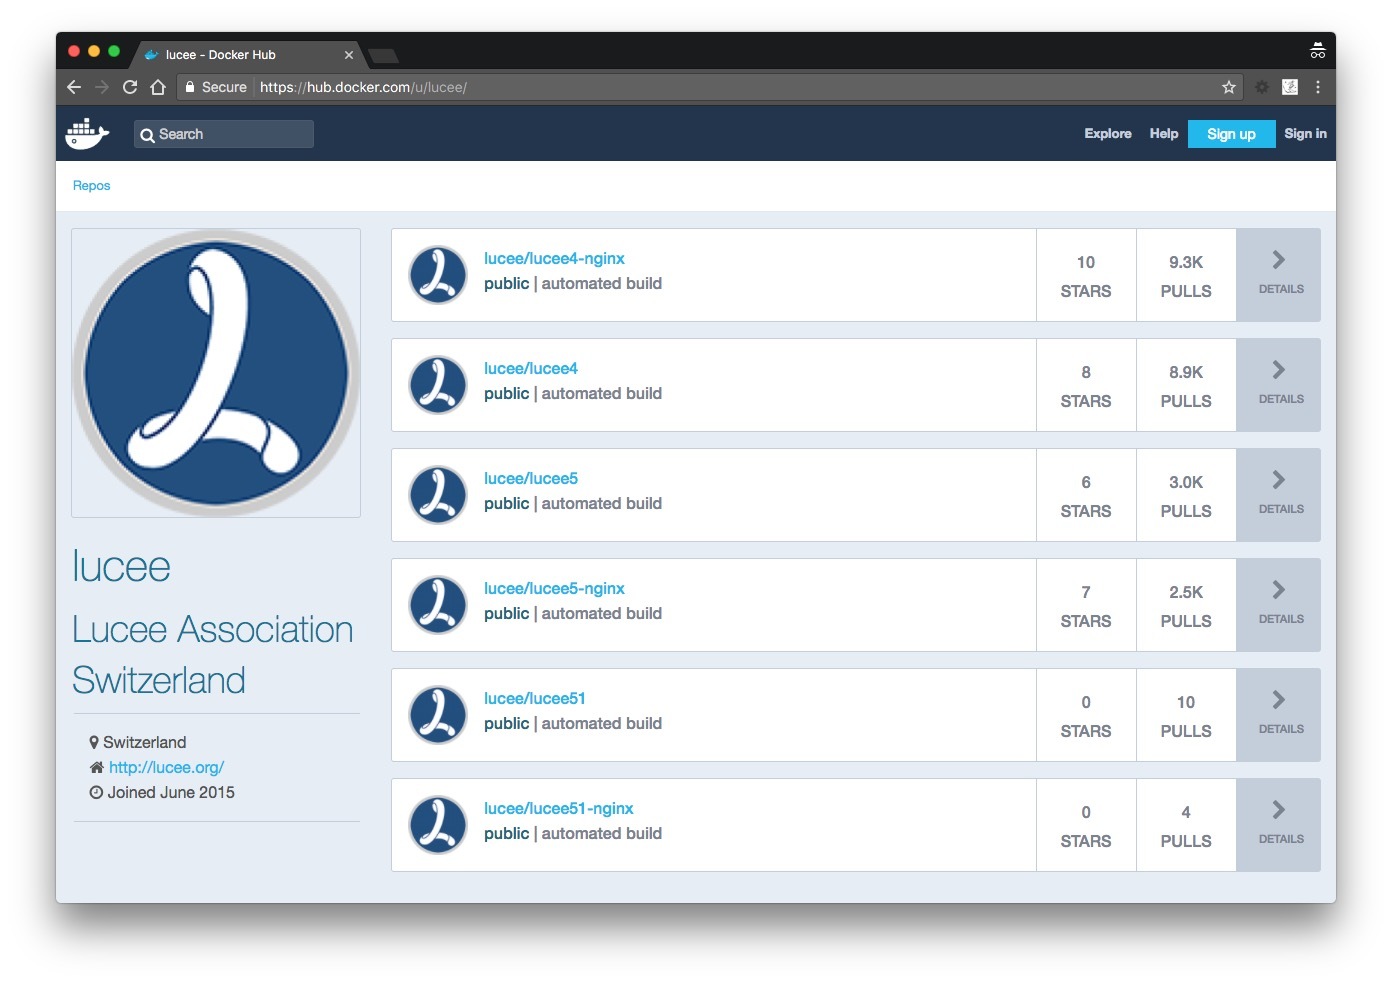Click the Switzerland location text with pin
The image size is (1392, 983).
[x=138, y=743]
